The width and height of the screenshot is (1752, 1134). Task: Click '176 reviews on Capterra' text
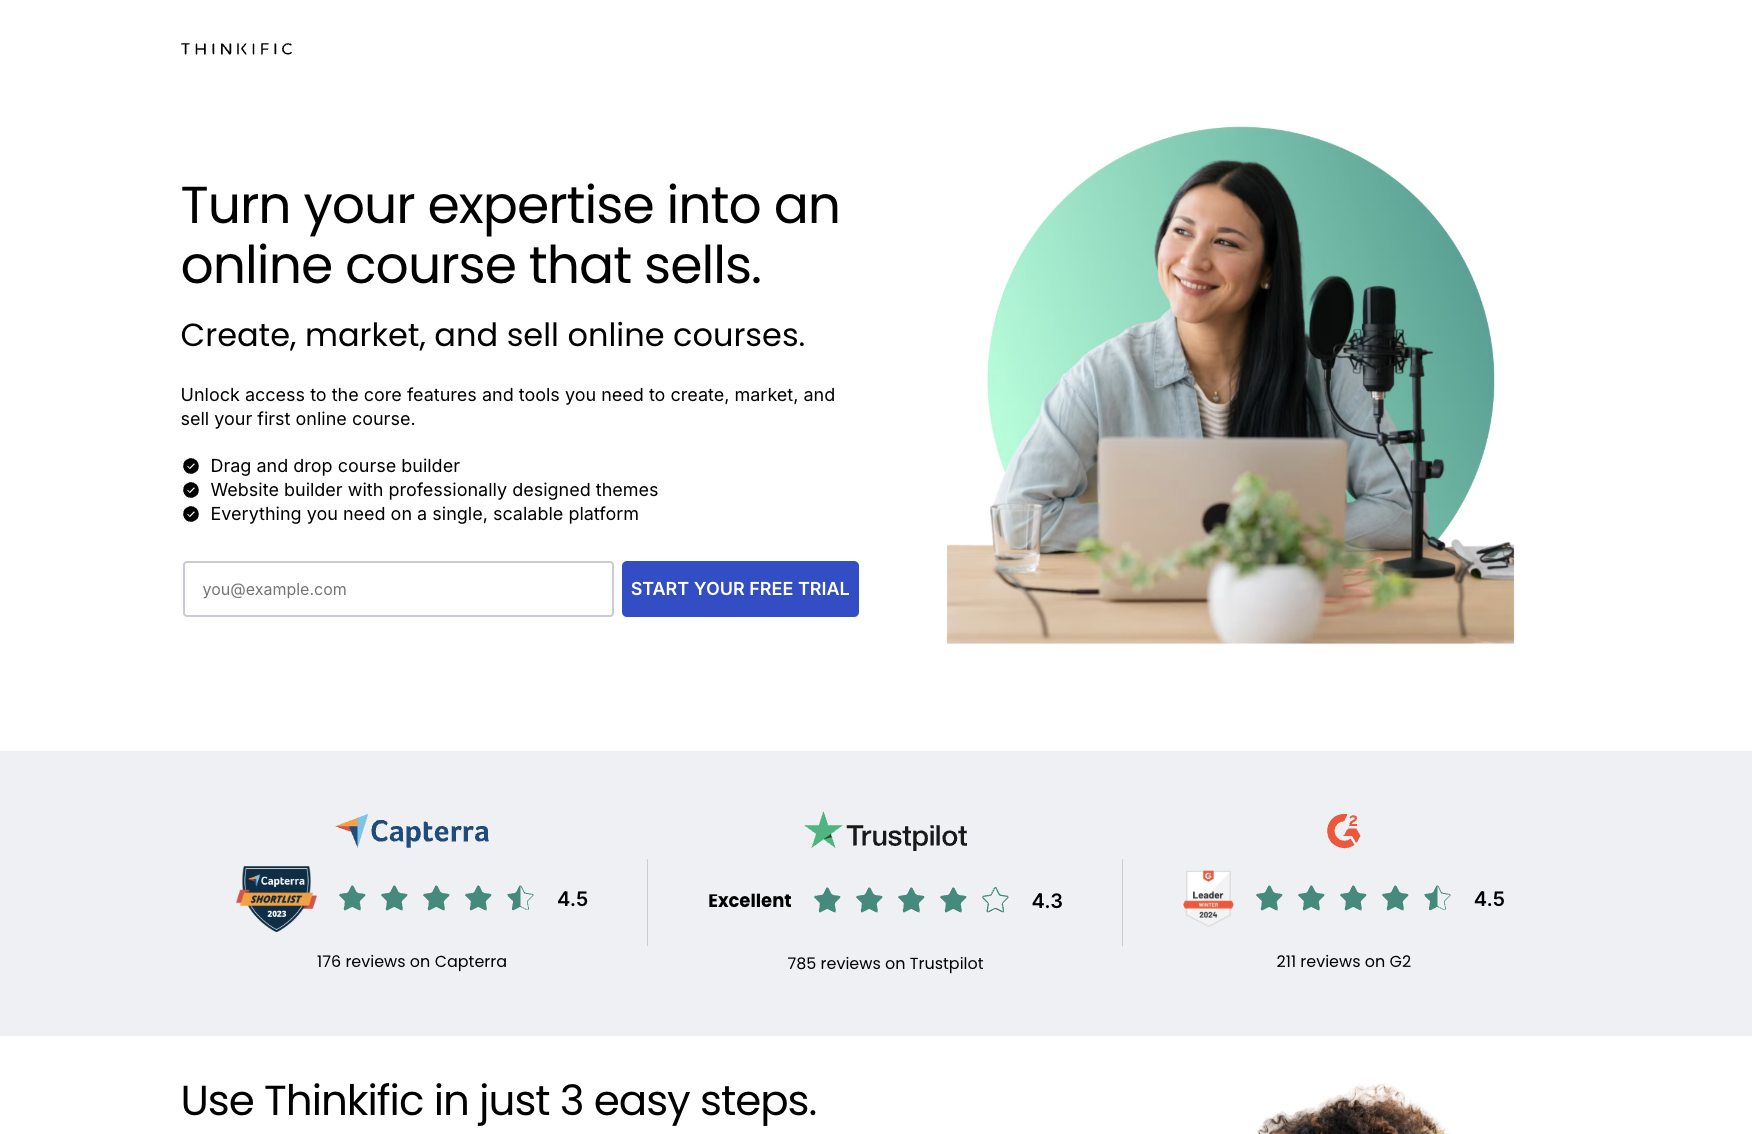coord(412,961)
